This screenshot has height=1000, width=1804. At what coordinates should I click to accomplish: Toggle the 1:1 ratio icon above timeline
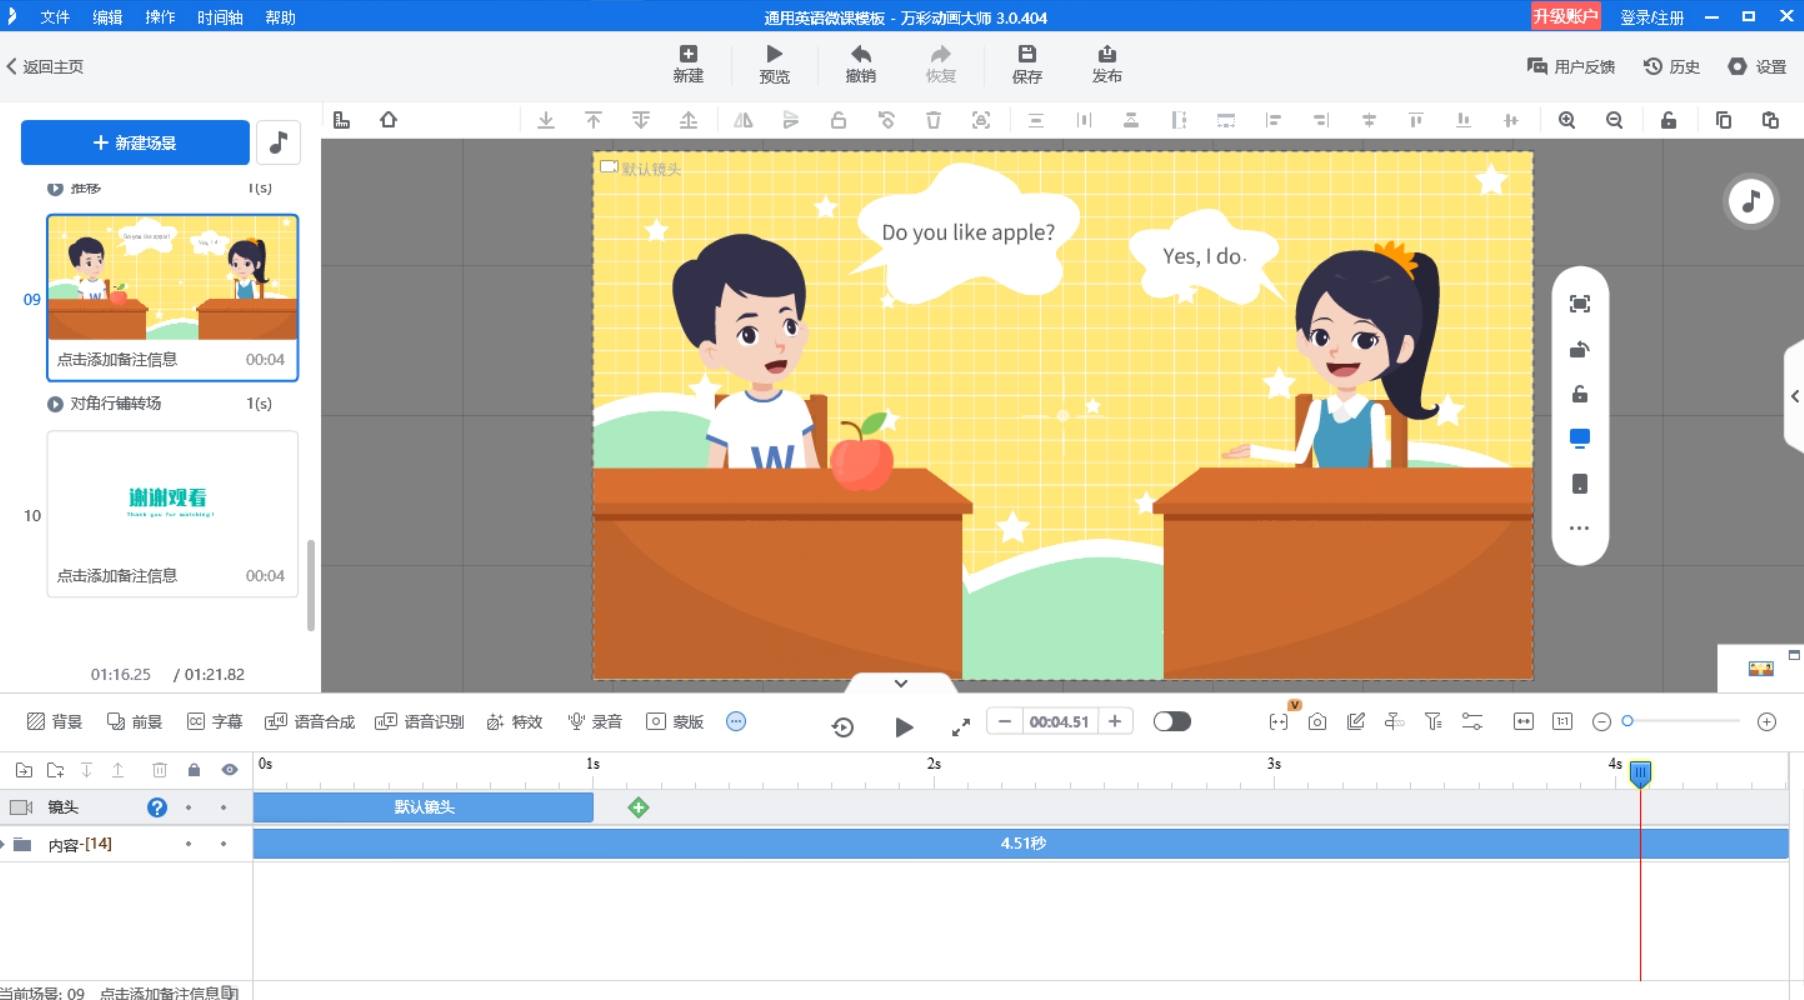point(1562,722)
